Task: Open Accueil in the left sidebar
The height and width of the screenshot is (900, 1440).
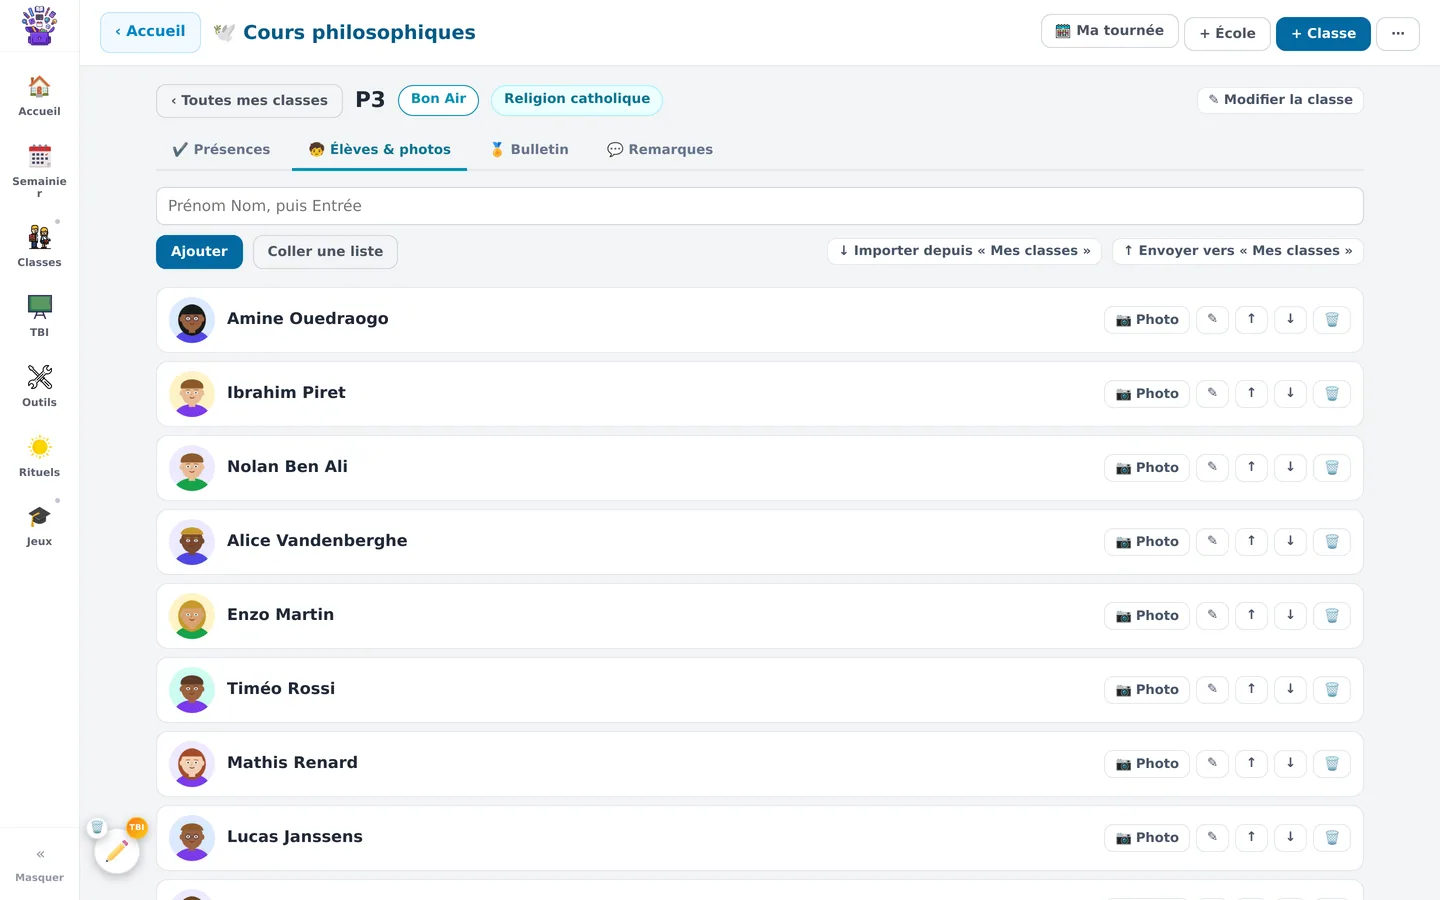Action: coord(39,96)
